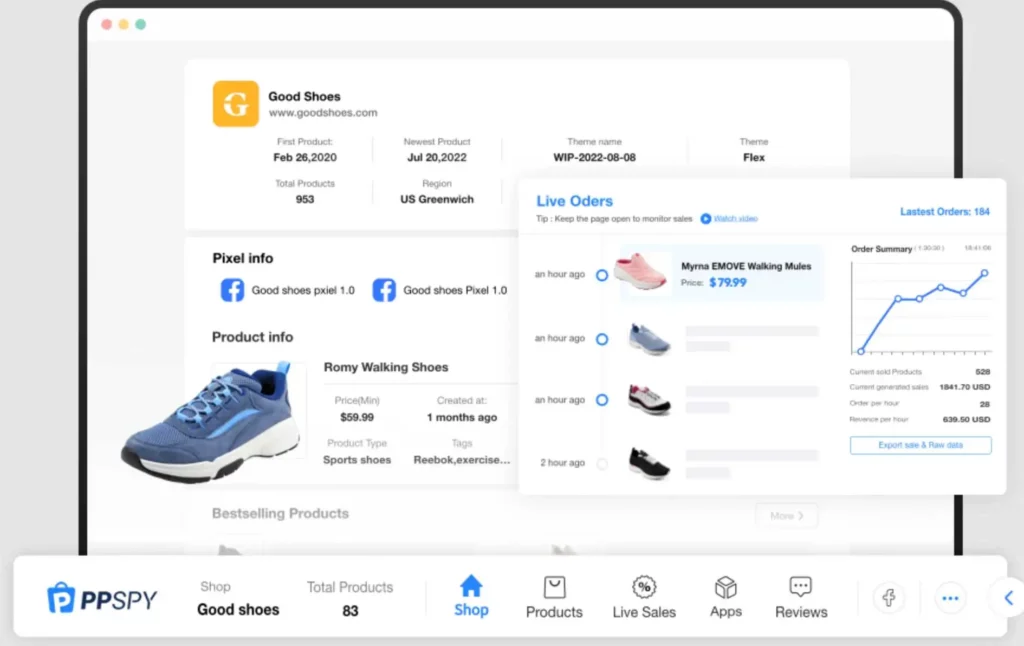Click the white and red sneaker thumbnail

(648, 400)
